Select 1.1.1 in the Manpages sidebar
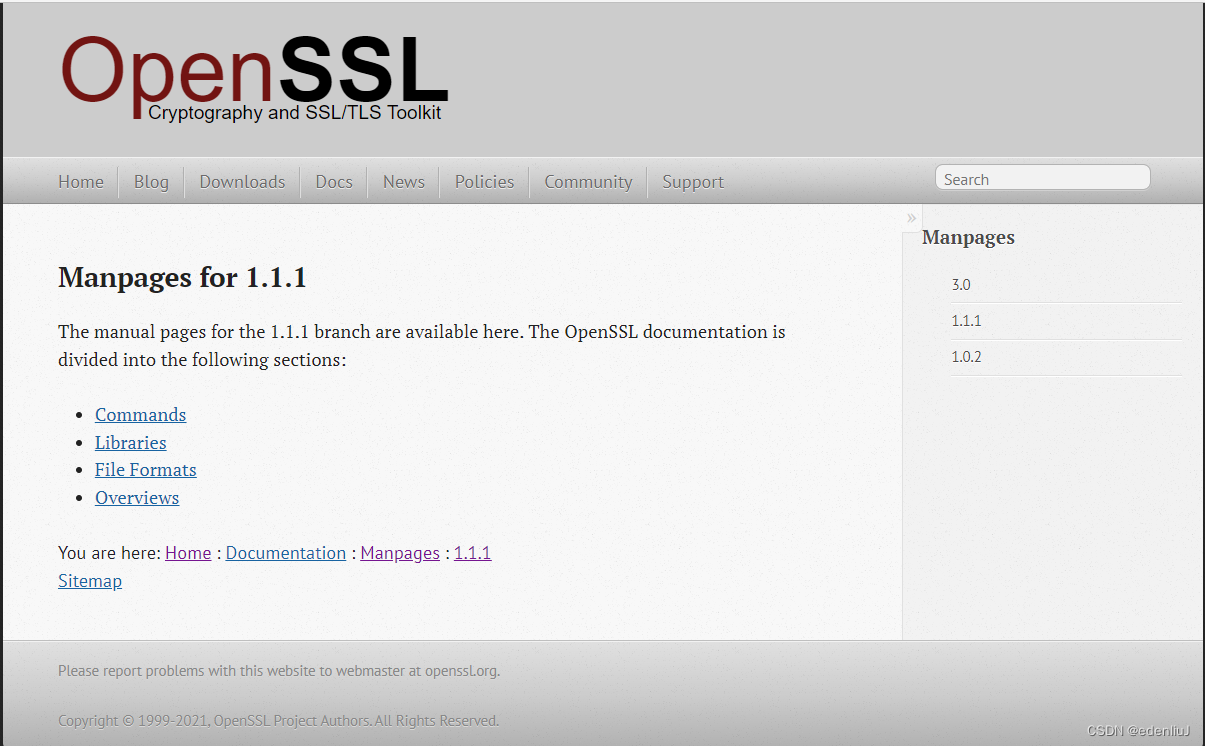Image resolution: width=1205 pixels, height=746 pixels. click(x=966, y=321)
